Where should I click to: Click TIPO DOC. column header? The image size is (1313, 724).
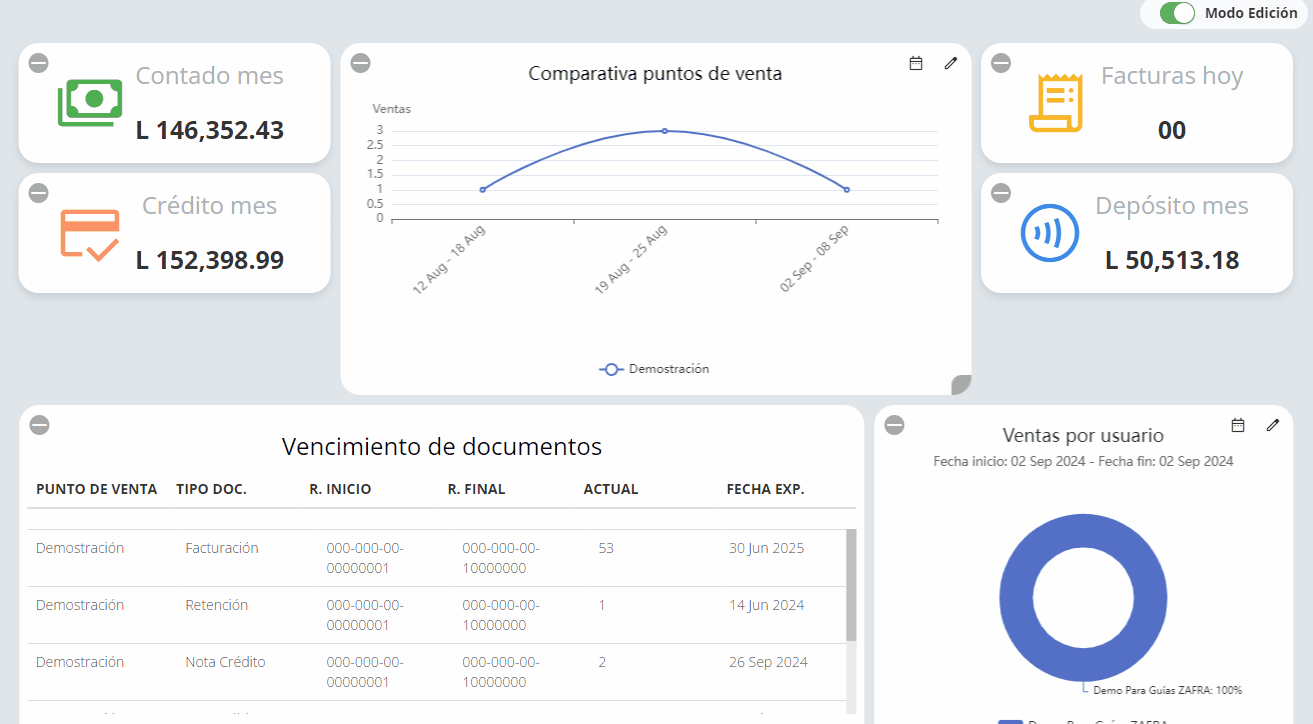point(211,490)
